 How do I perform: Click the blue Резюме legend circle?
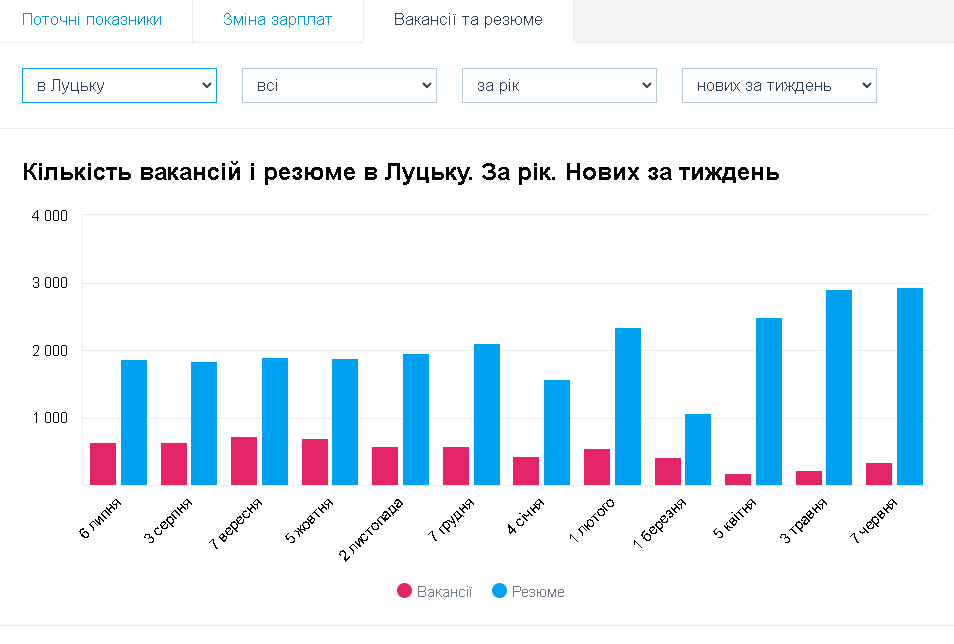coord(500,592)
